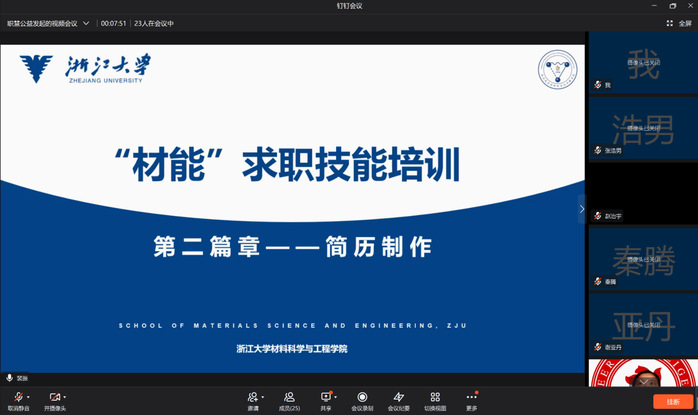Screen dimensions: 698x415
Task: Expand share options arrow
Action: point(334,396)
